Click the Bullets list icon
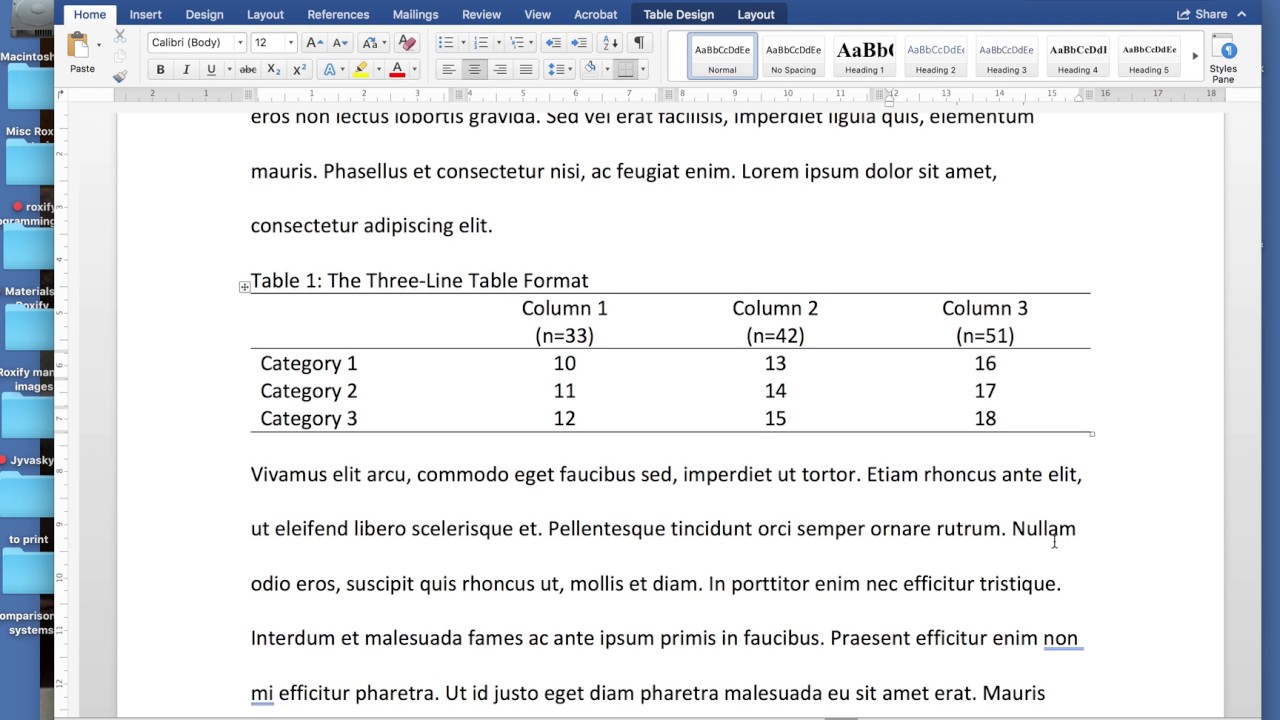The height and width of the screenshot is (720, 1280). click(x=446, y=43)
